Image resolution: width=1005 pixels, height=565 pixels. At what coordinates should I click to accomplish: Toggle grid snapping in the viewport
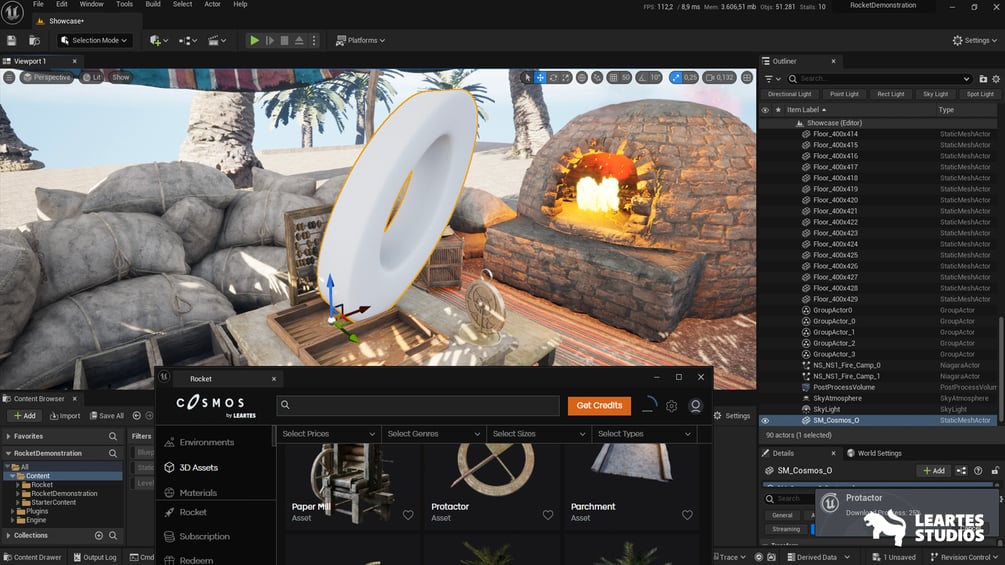[613, 78]
